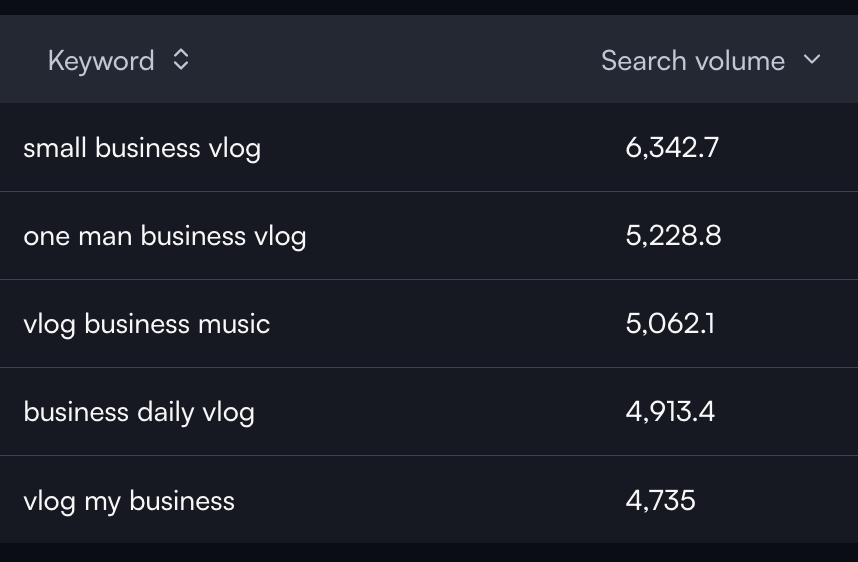Select the 'one man business vlog' keyword
Screen dimensions: 858x562
click(x=165, y=236)
